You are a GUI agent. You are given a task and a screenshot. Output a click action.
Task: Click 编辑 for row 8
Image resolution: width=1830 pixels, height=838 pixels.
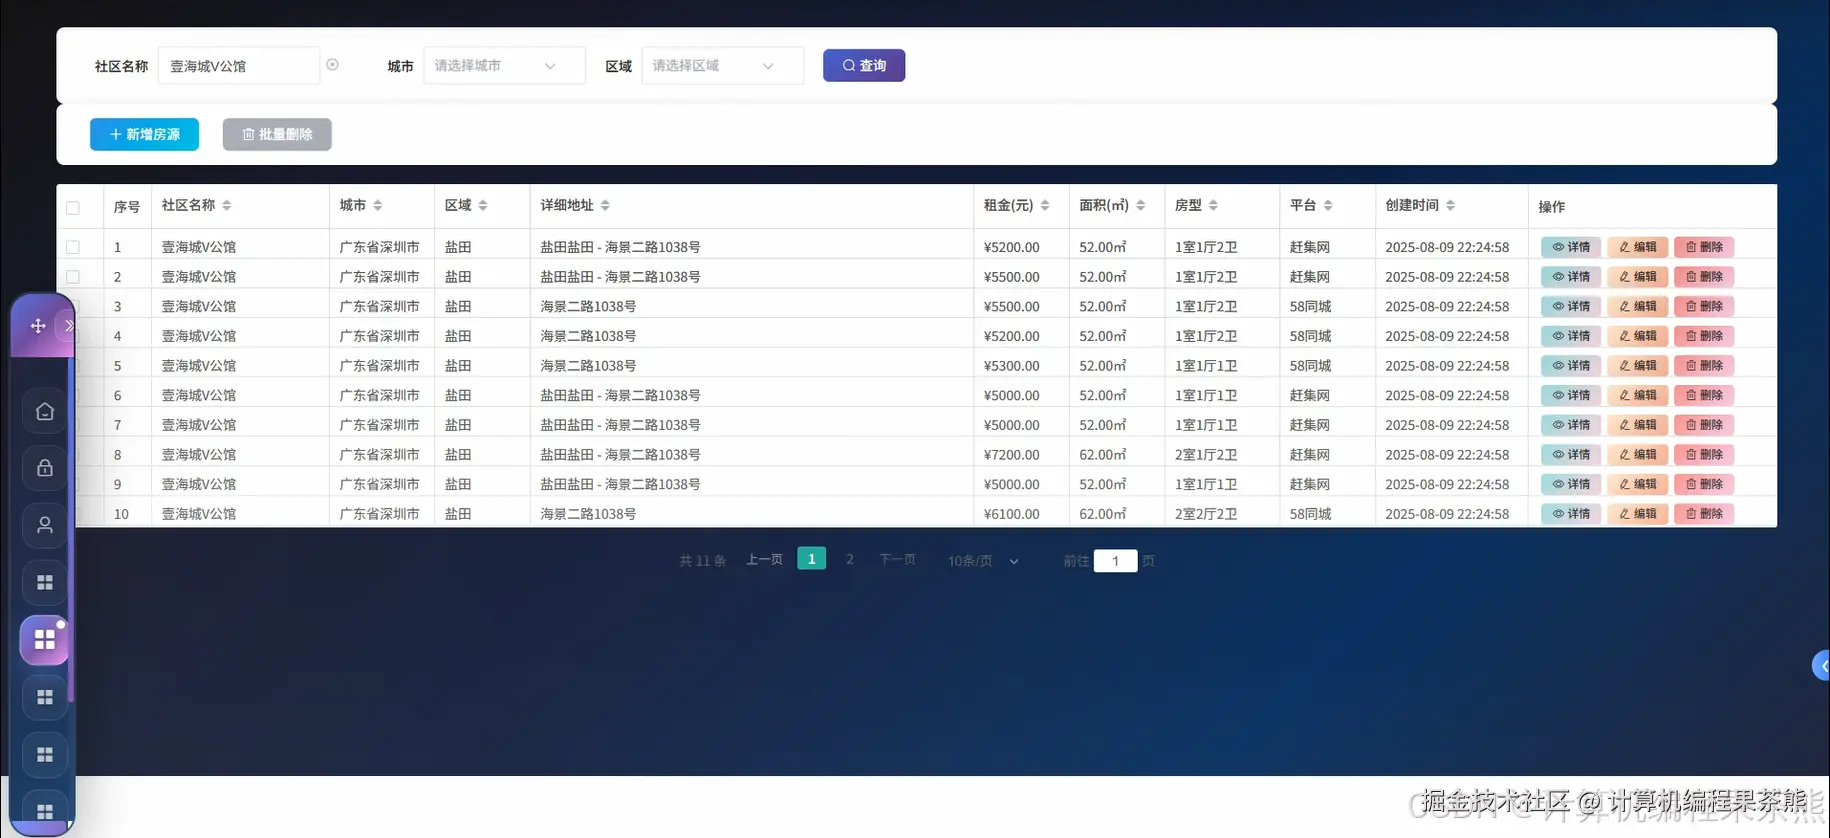pos(1638,454)
